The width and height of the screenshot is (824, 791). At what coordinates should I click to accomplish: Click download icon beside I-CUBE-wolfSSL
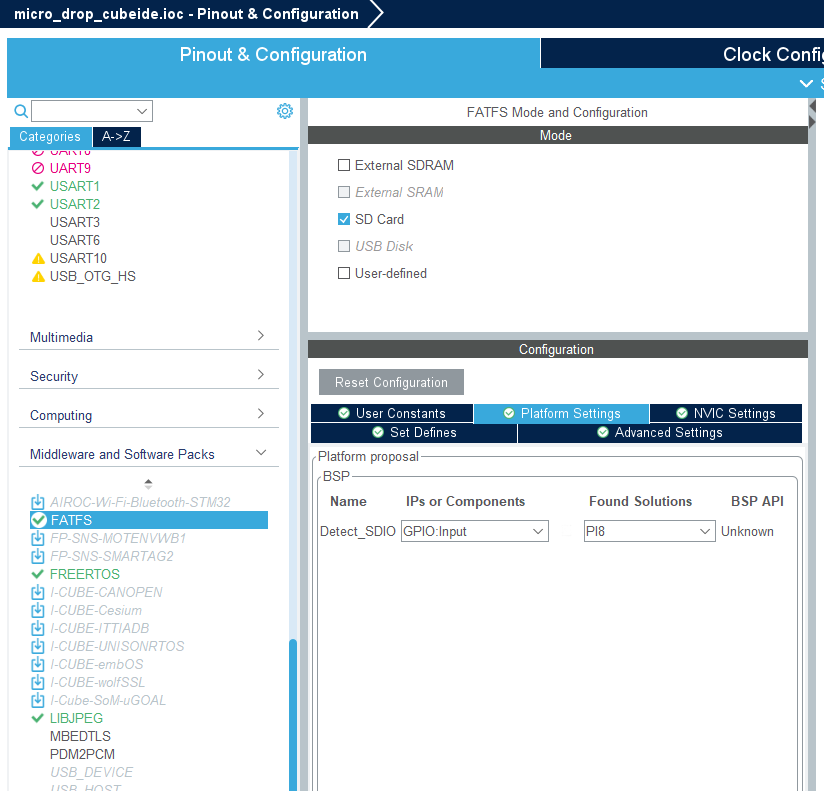(x=38, y=682)
